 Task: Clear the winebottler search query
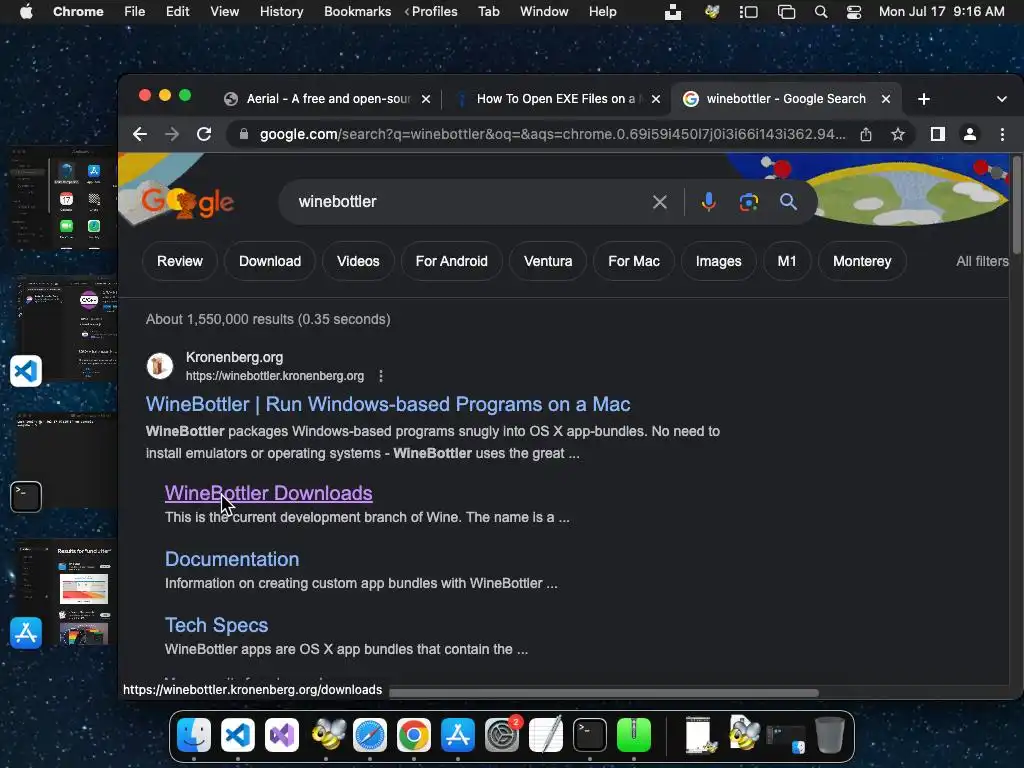pyautogui.click(x=660, y=202)
